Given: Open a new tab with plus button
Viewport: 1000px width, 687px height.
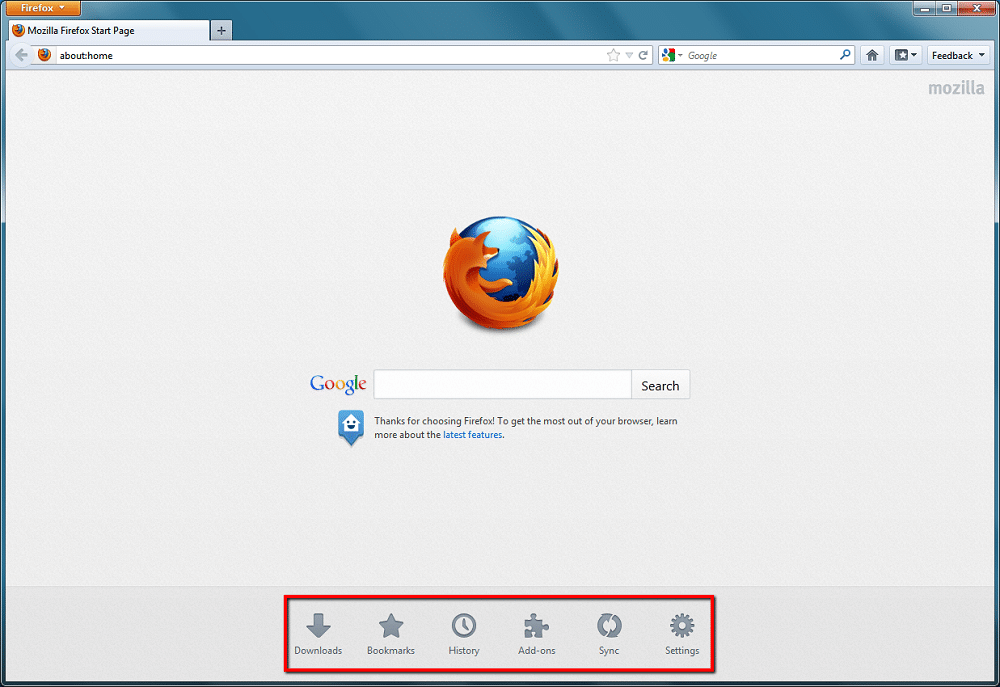Looking at the screenshot, I should click(x=221, y=30).
